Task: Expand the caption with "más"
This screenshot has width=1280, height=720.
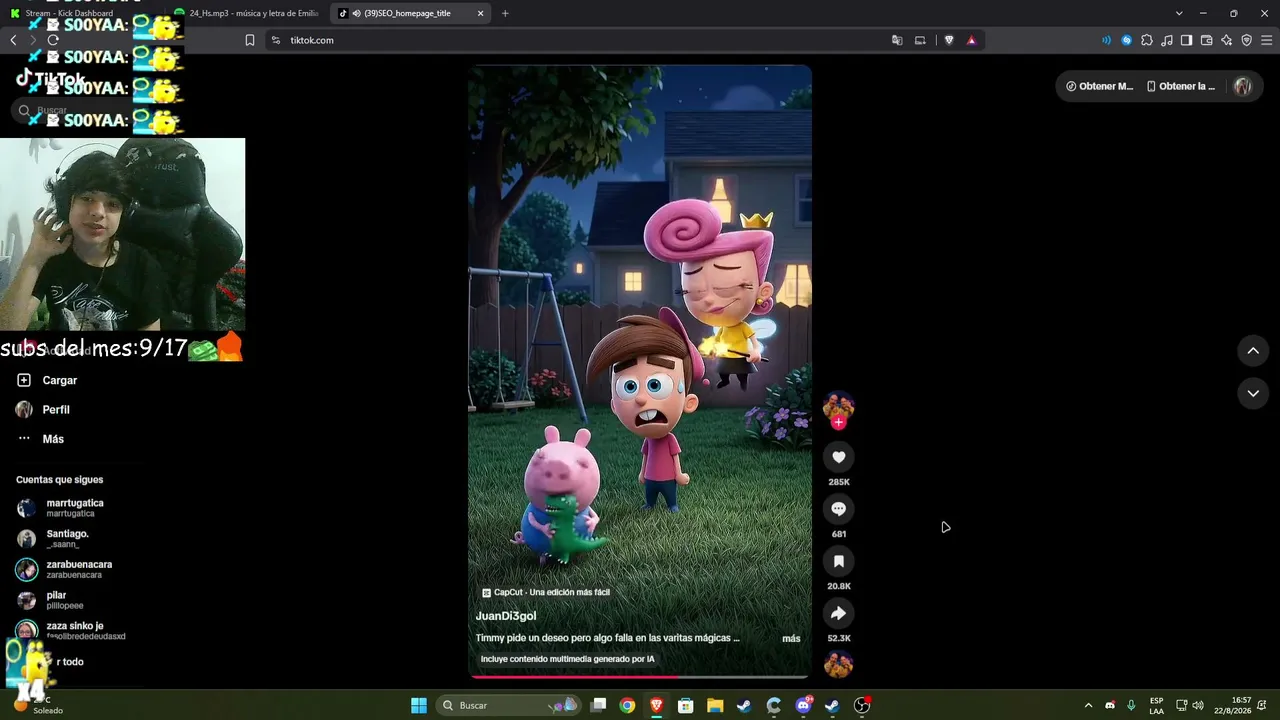Action: click(x=791, y=638)
